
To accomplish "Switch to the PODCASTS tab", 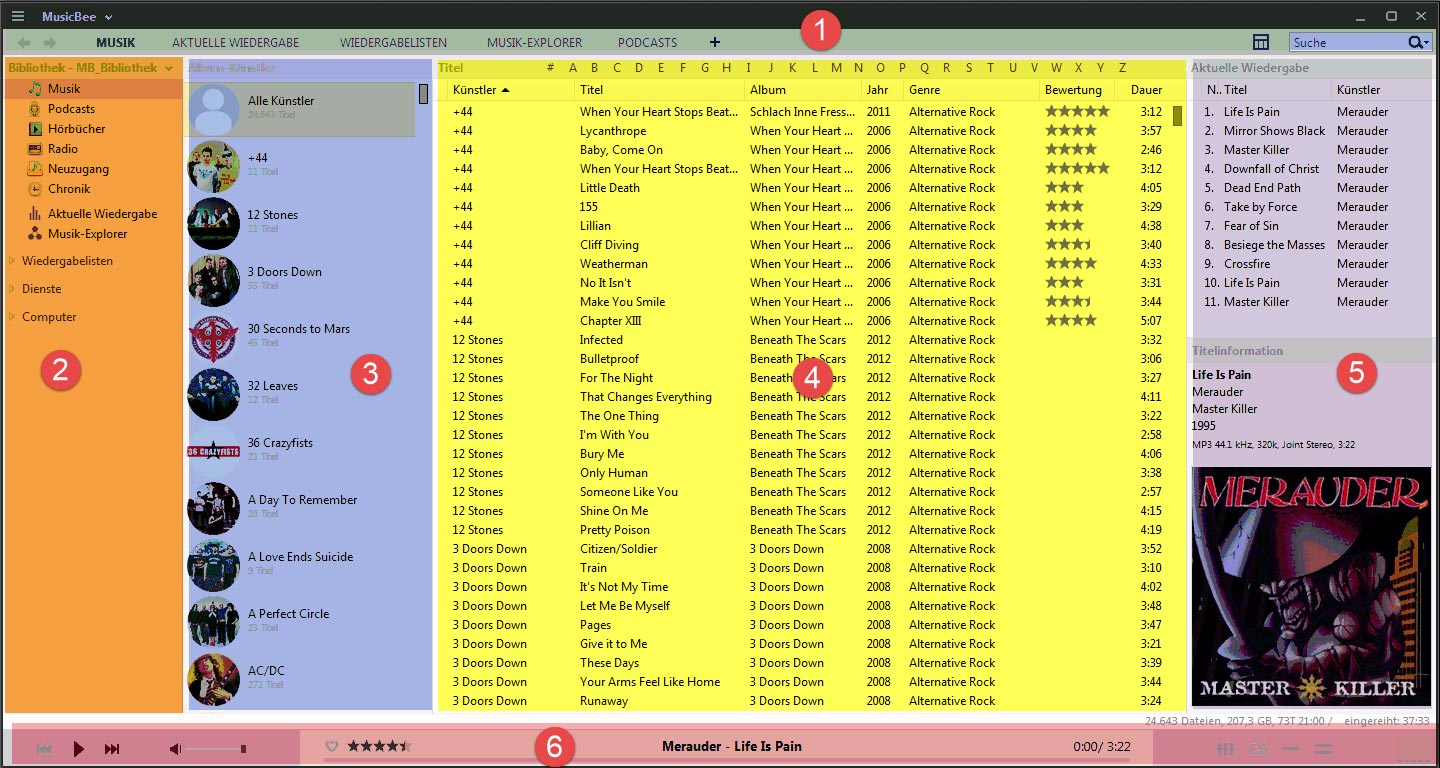I will [x=647, y=43].
